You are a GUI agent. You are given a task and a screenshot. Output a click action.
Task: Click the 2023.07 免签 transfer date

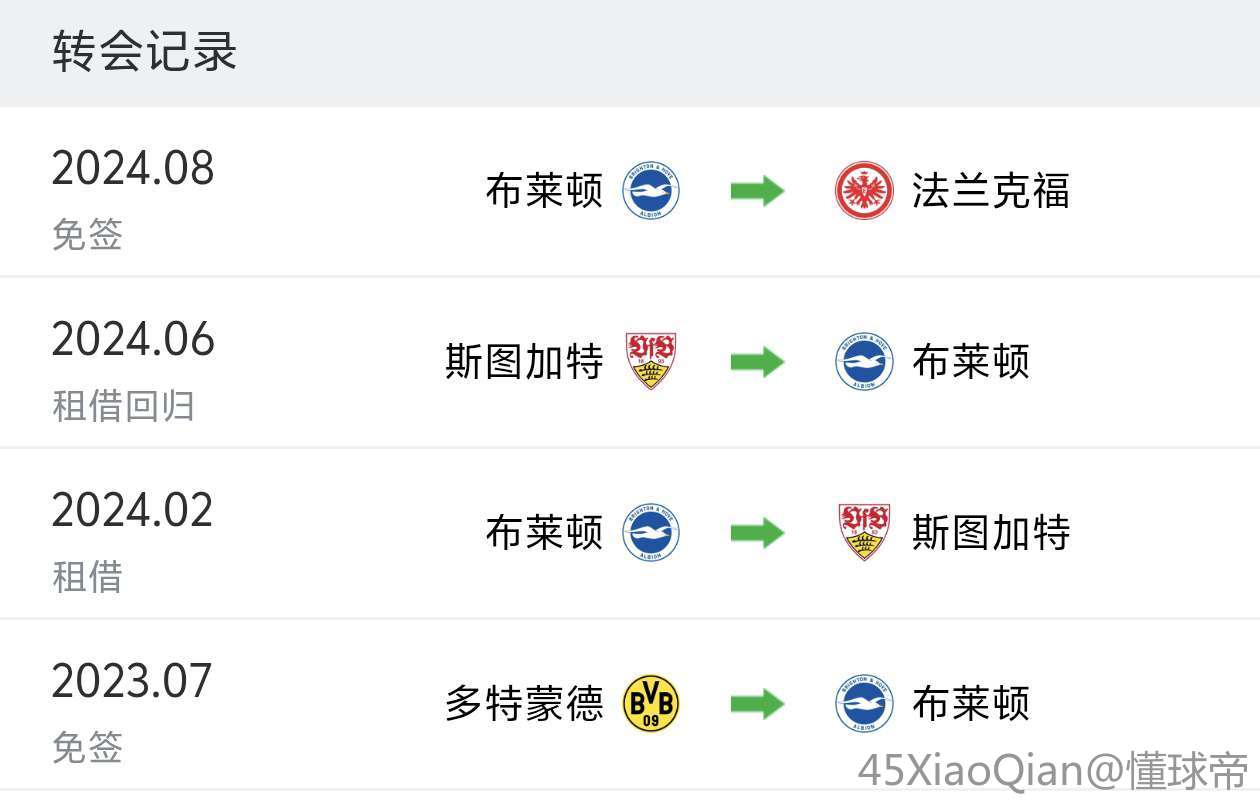pos(132,682)
